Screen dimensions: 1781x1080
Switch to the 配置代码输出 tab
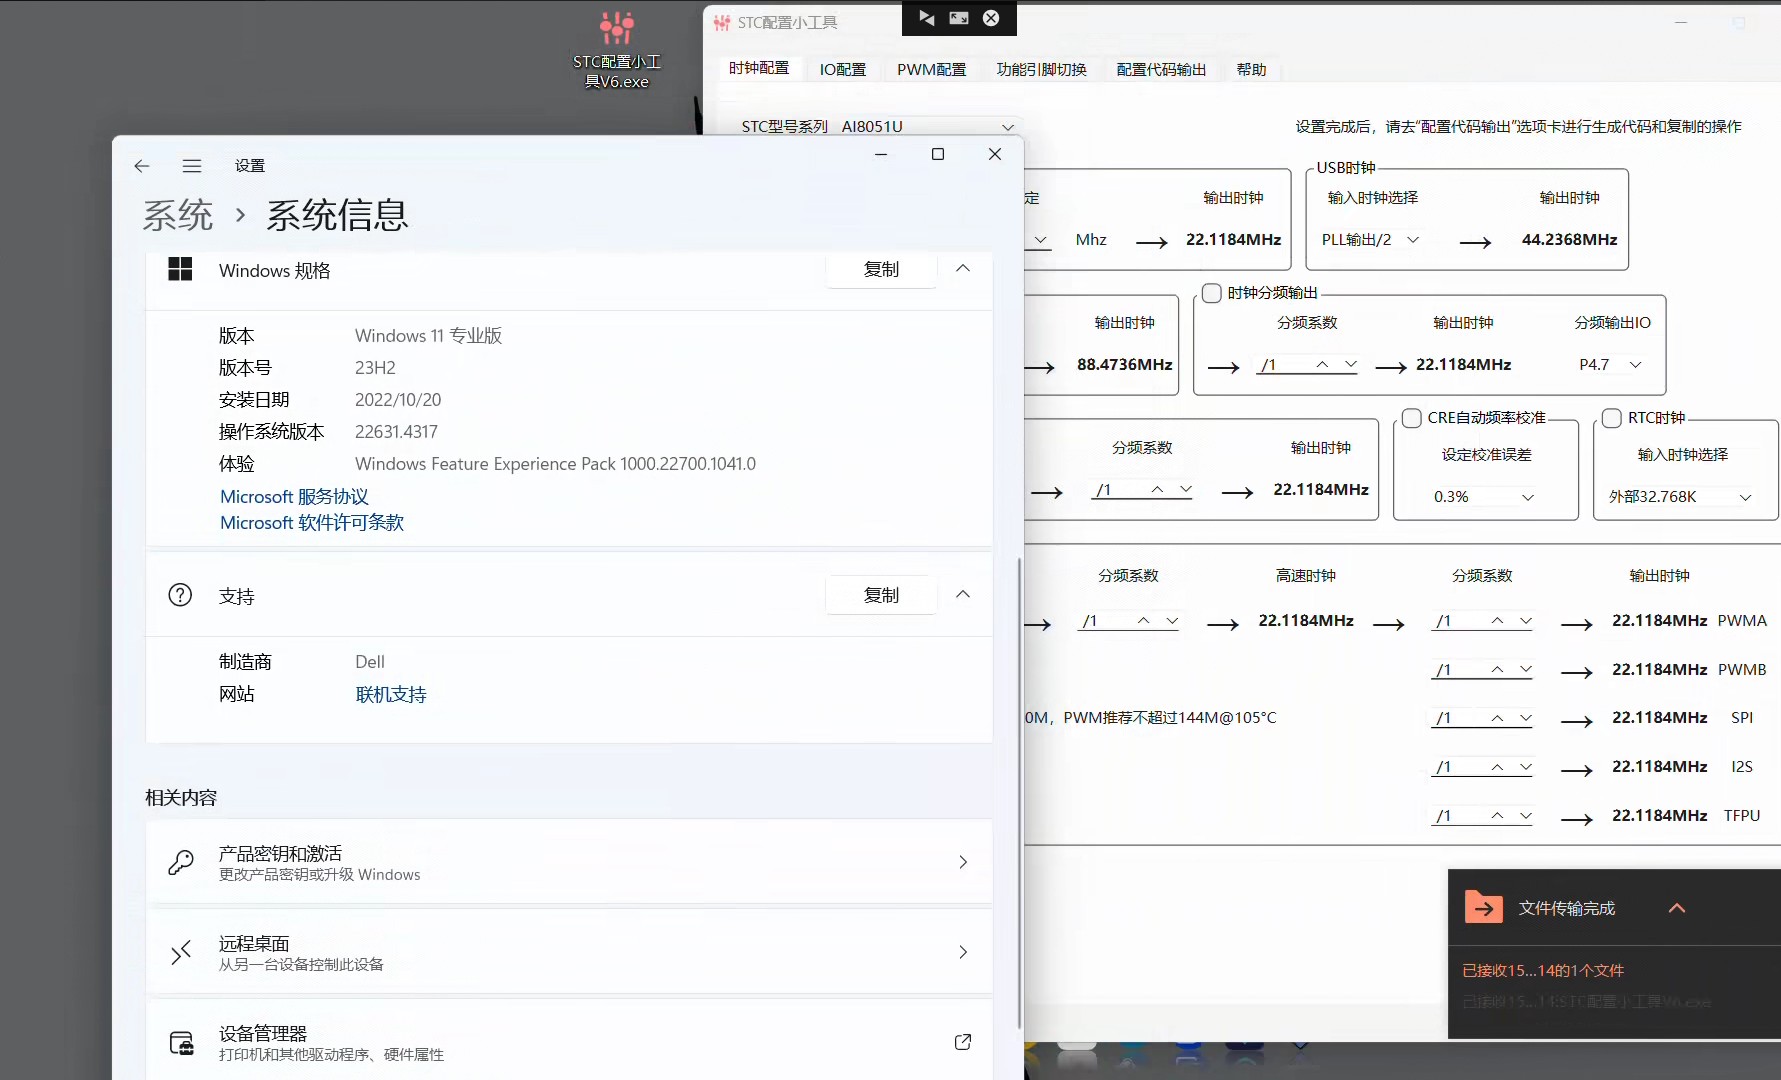[1161, 69]
